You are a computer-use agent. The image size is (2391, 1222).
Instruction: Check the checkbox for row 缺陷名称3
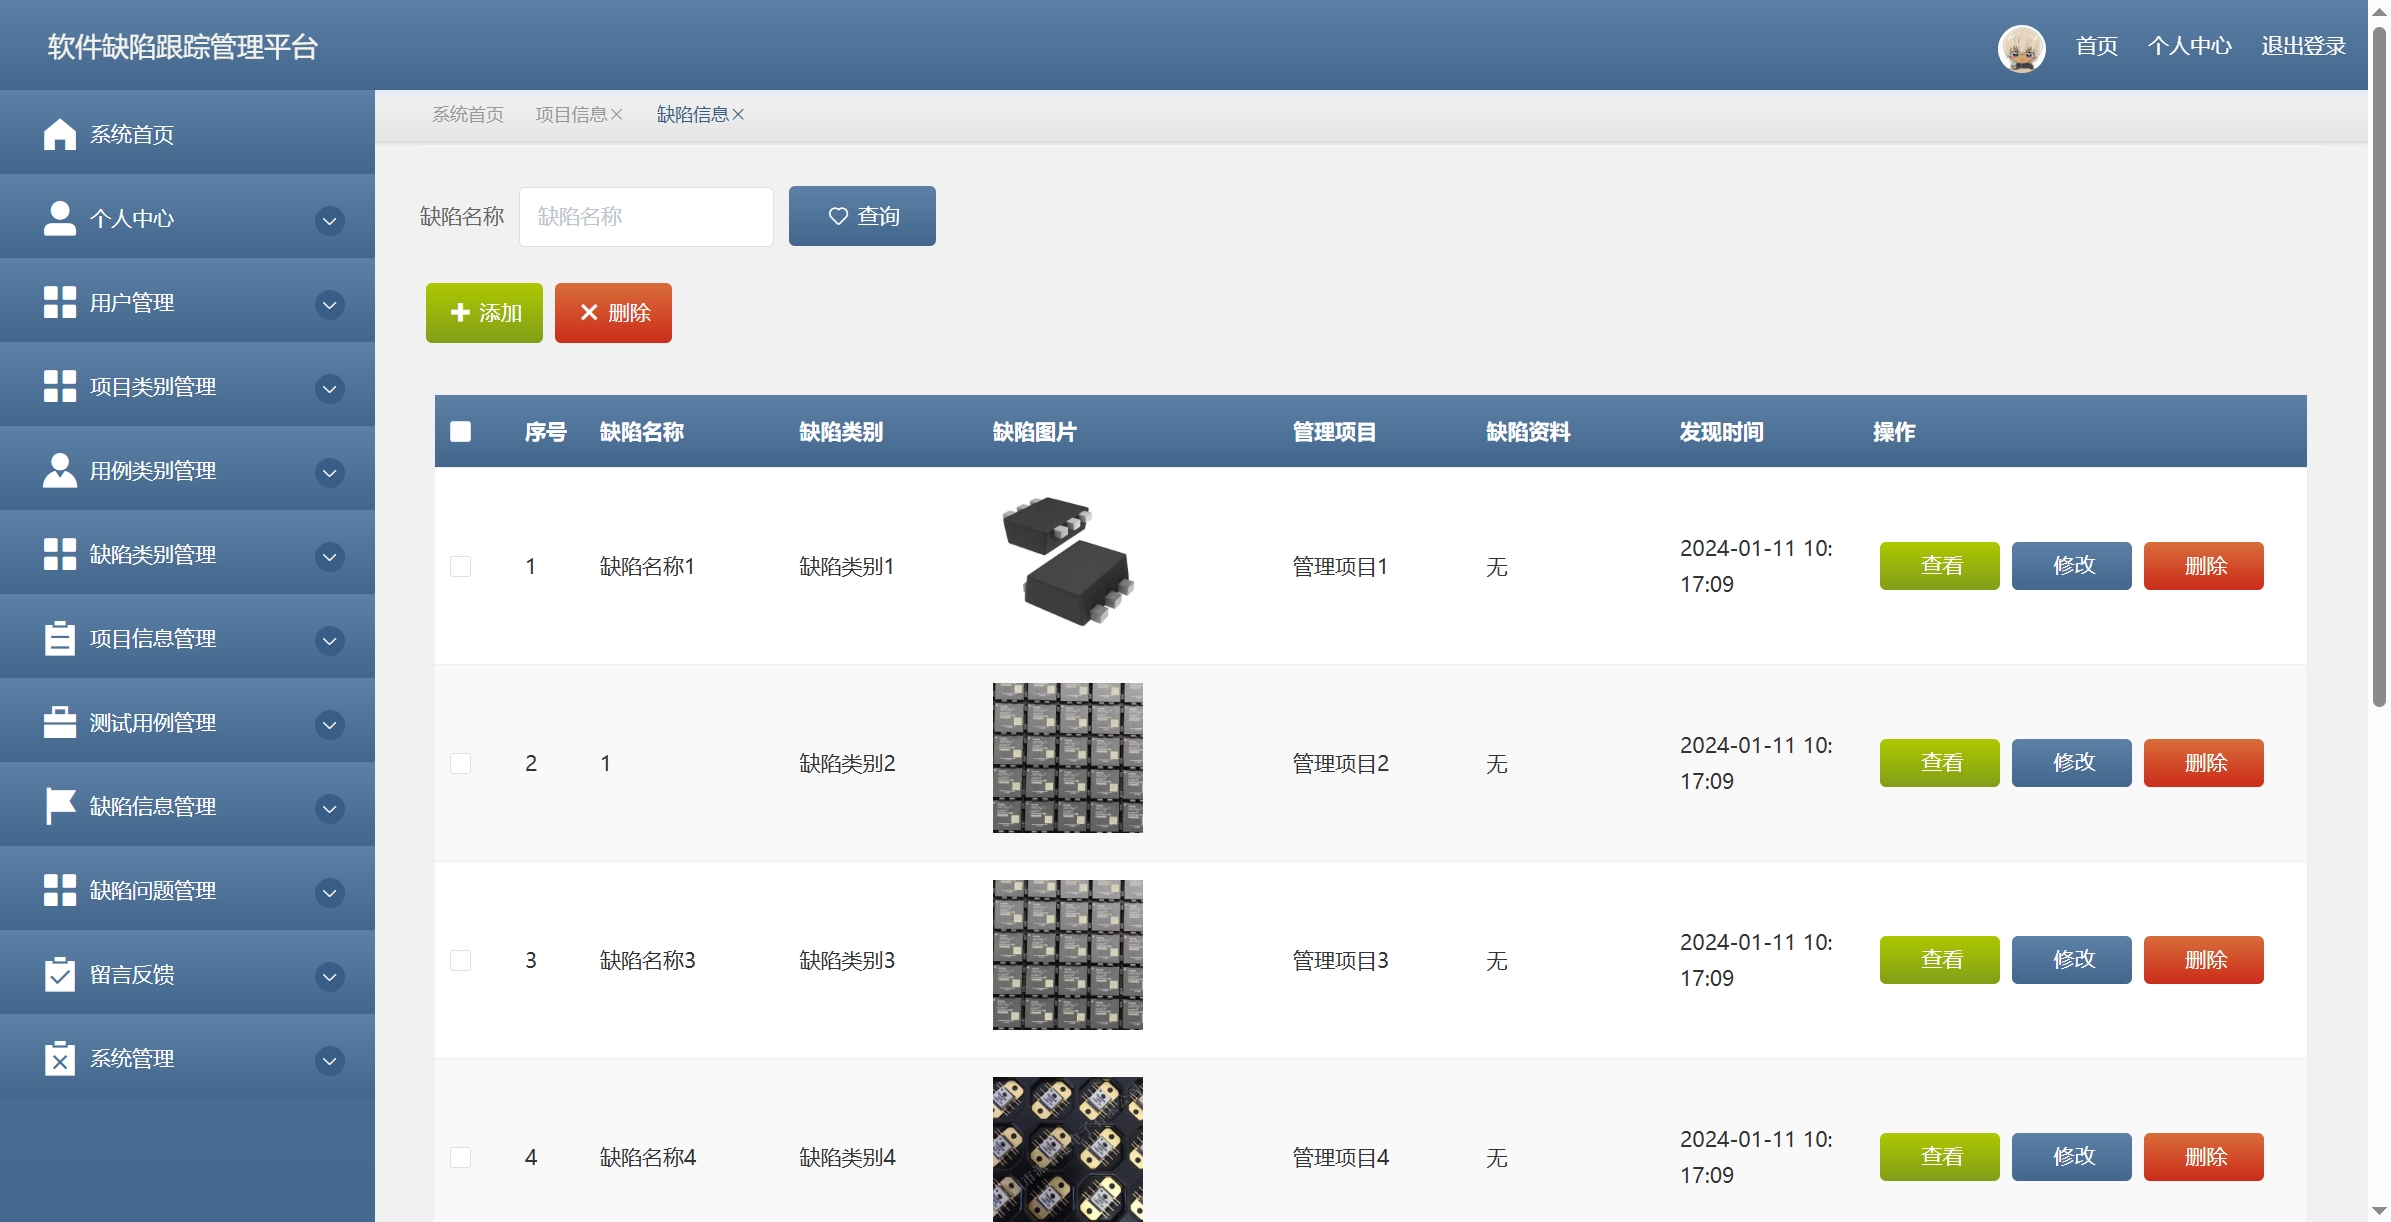coord(460,960)
